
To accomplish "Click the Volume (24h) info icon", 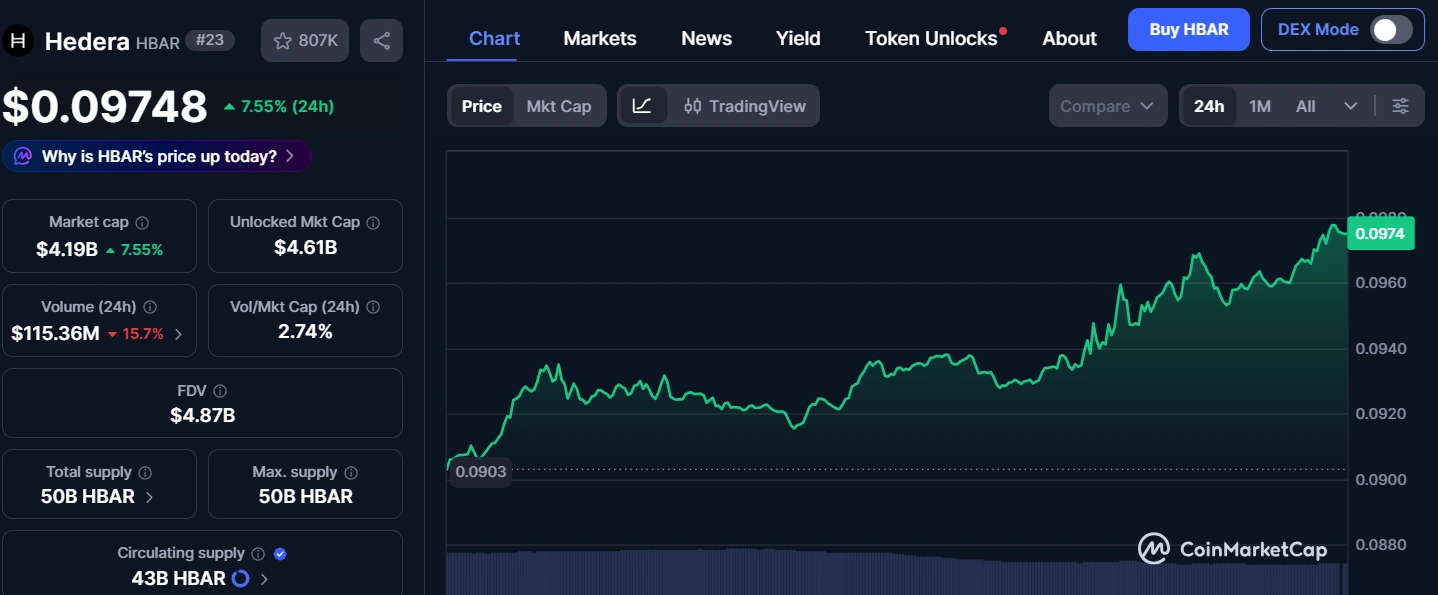I will [x=150, y=308].
